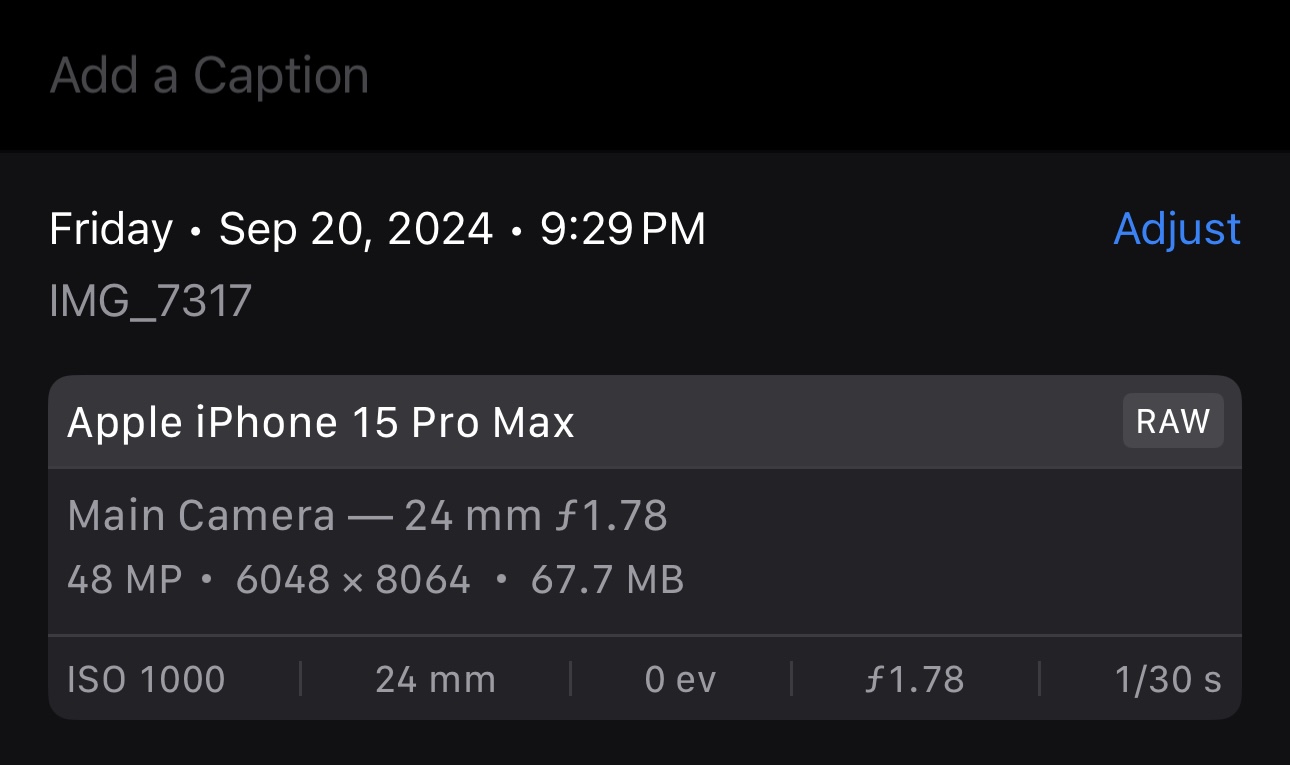
Task: Click the 24 mm focal length in the bottom row
Action: [x=435, y=680]
